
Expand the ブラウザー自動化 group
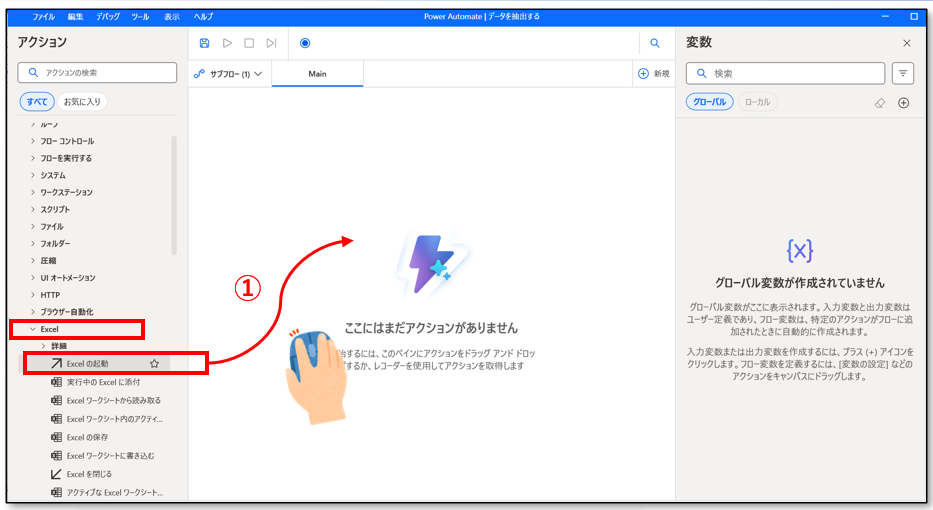pyautogui.click(x=33, y=312)
